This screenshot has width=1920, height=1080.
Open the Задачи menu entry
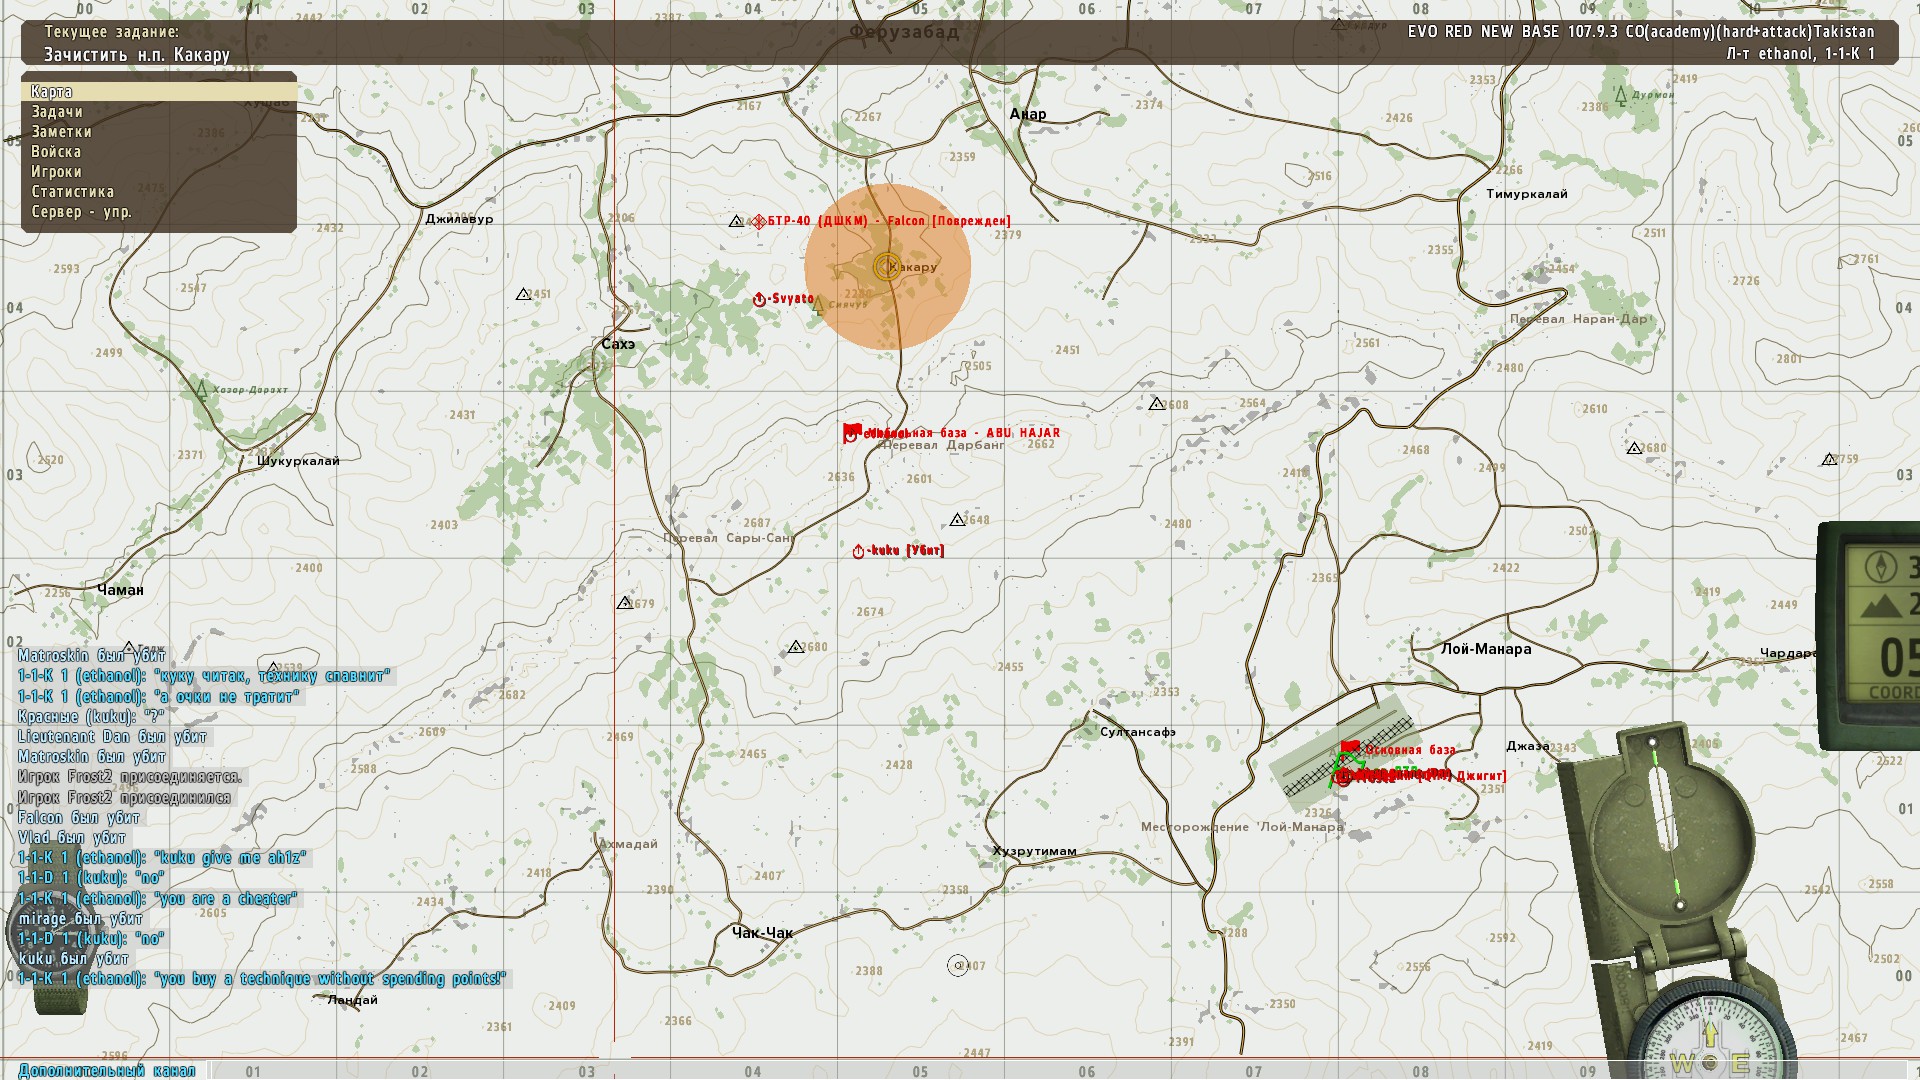[x=159, y=112]
